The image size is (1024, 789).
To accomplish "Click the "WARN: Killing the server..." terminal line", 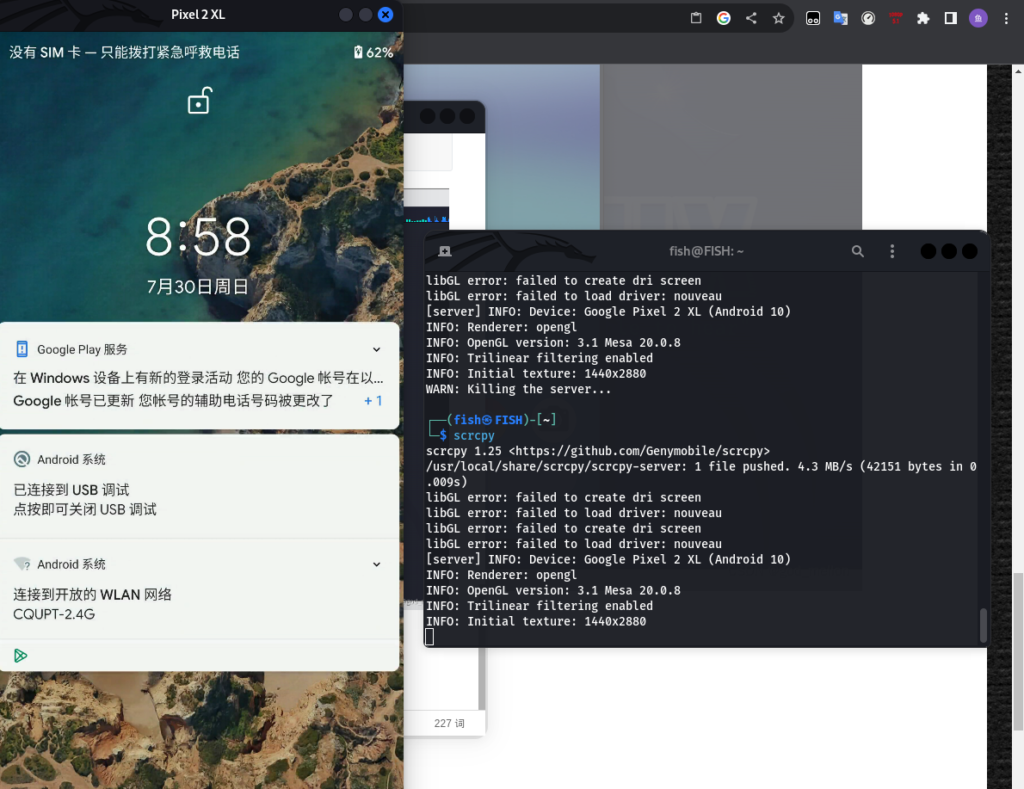I will (x=519, y=389).
